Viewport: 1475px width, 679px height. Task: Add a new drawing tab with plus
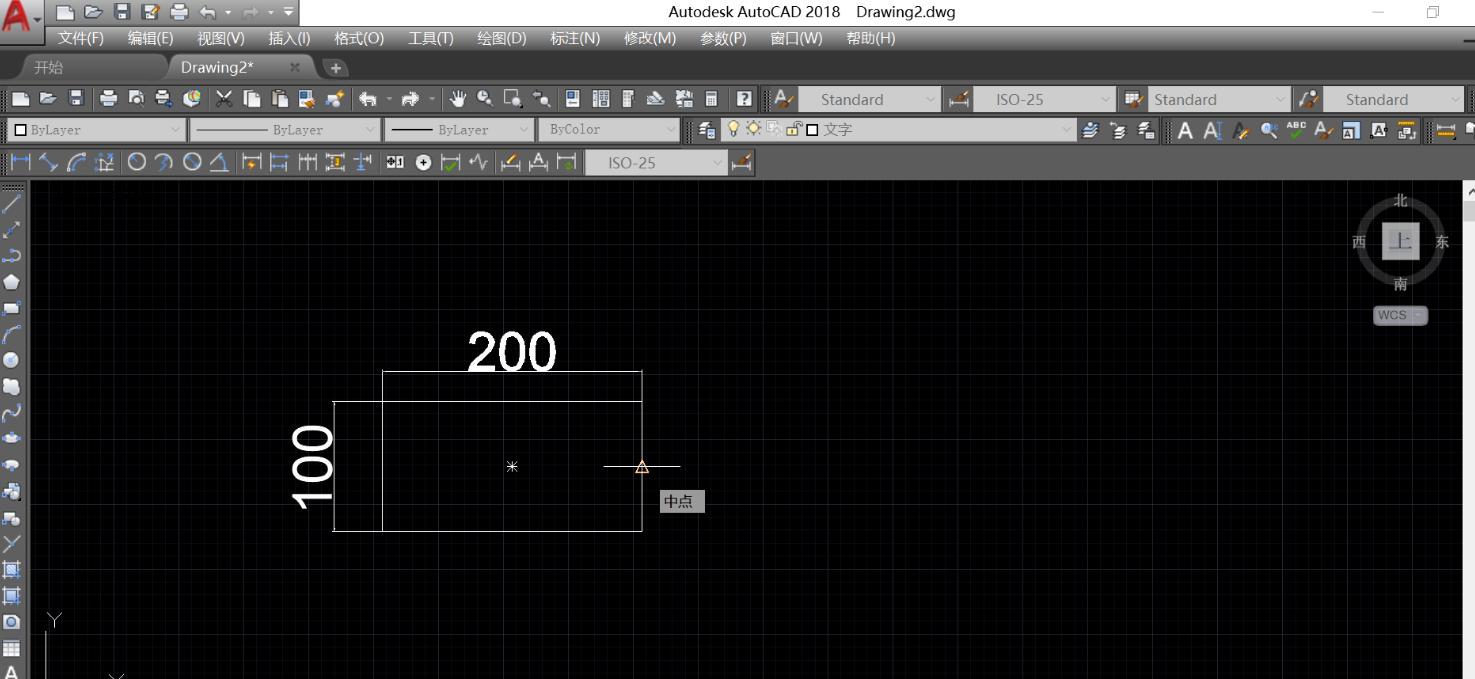[336, 68]
